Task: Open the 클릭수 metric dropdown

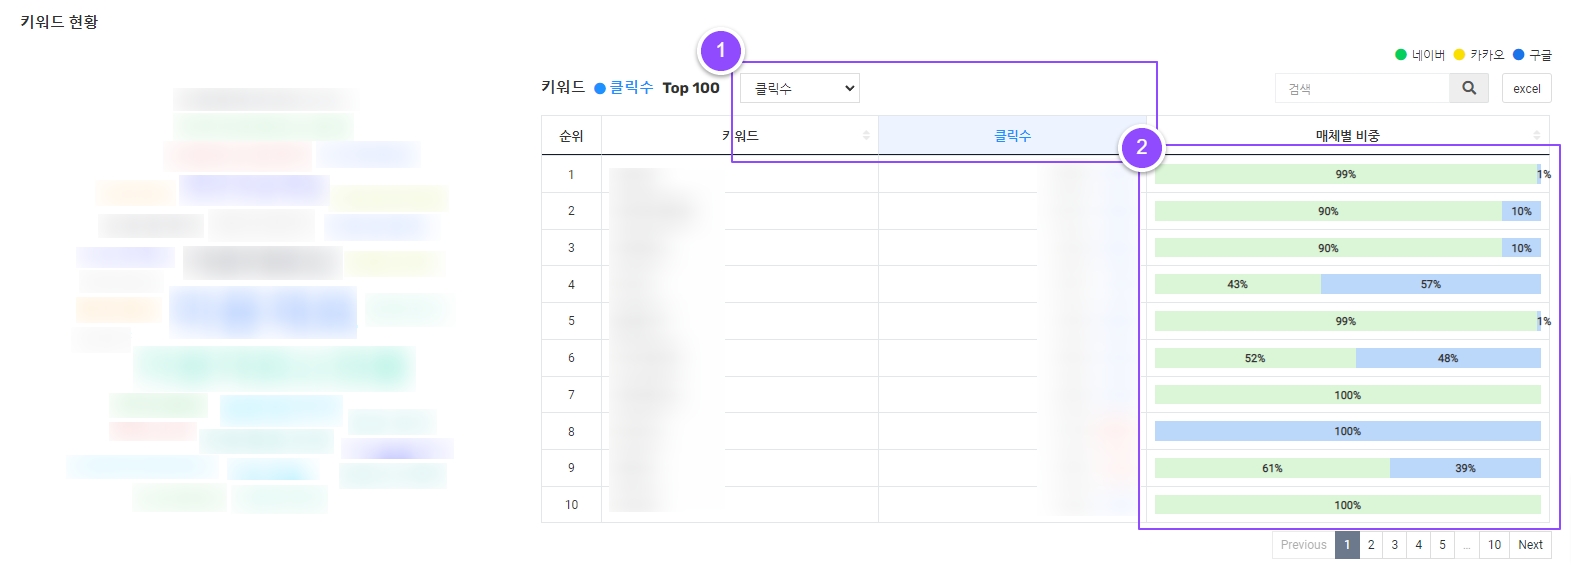Action: [799, 88]
